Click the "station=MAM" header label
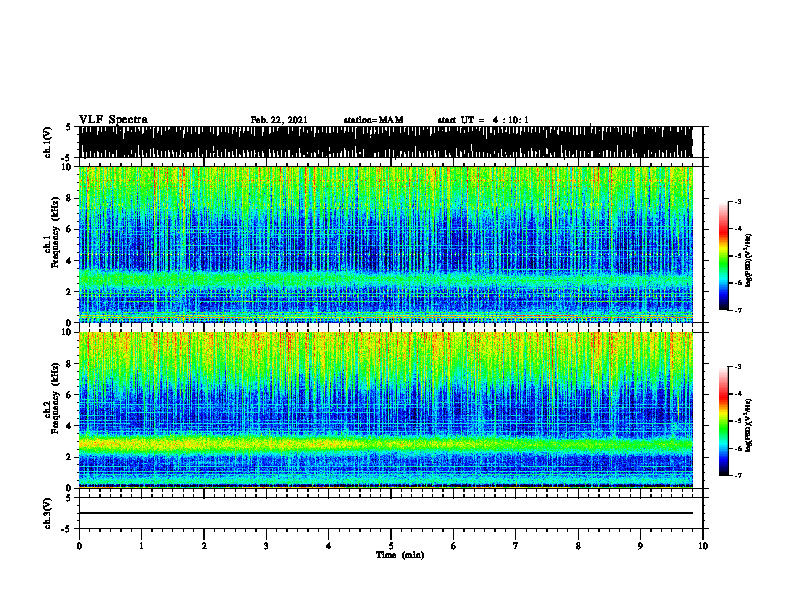 tap(373, 120)
